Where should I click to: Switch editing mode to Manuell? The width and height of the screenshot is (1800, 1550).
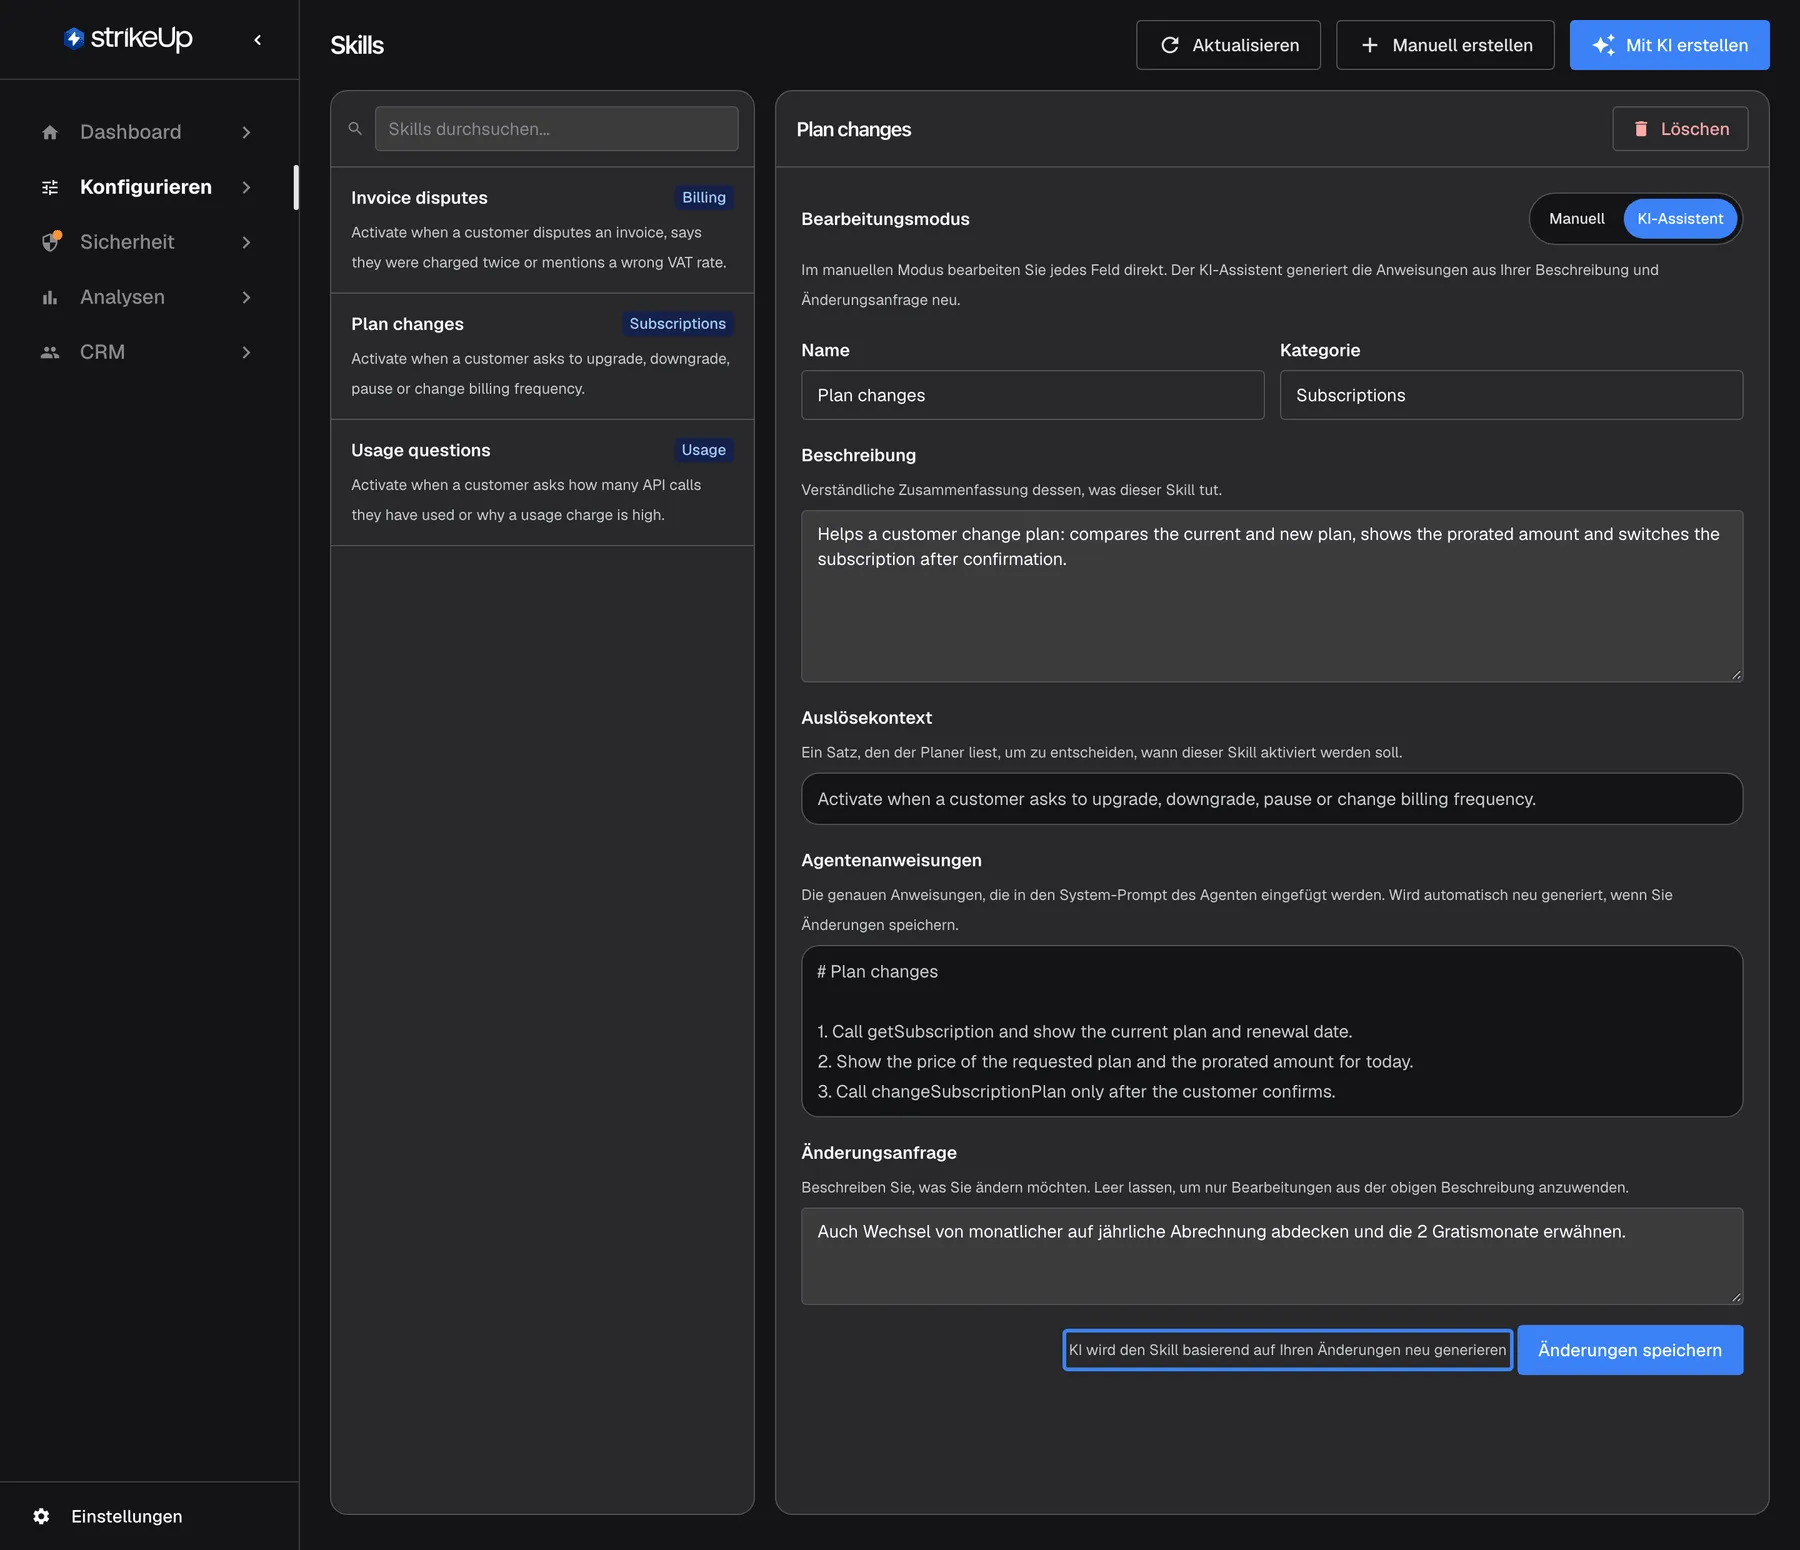point(1576,219)
